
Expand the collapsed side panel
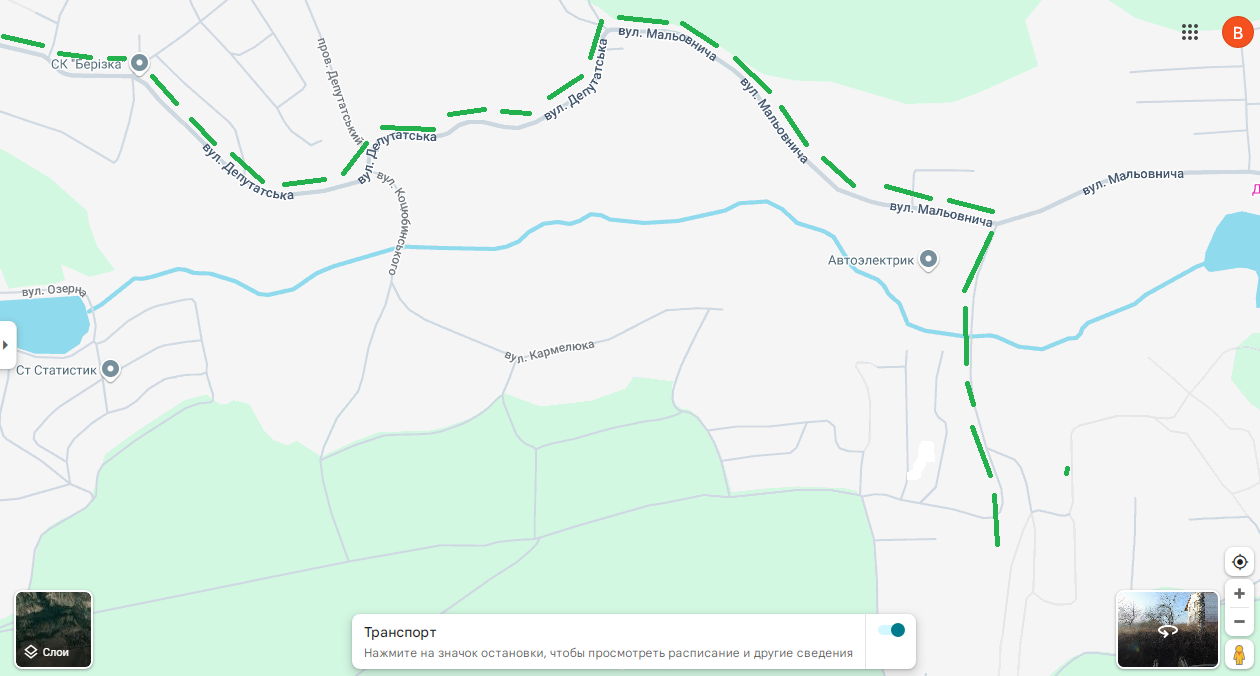(x=7, y=345)
